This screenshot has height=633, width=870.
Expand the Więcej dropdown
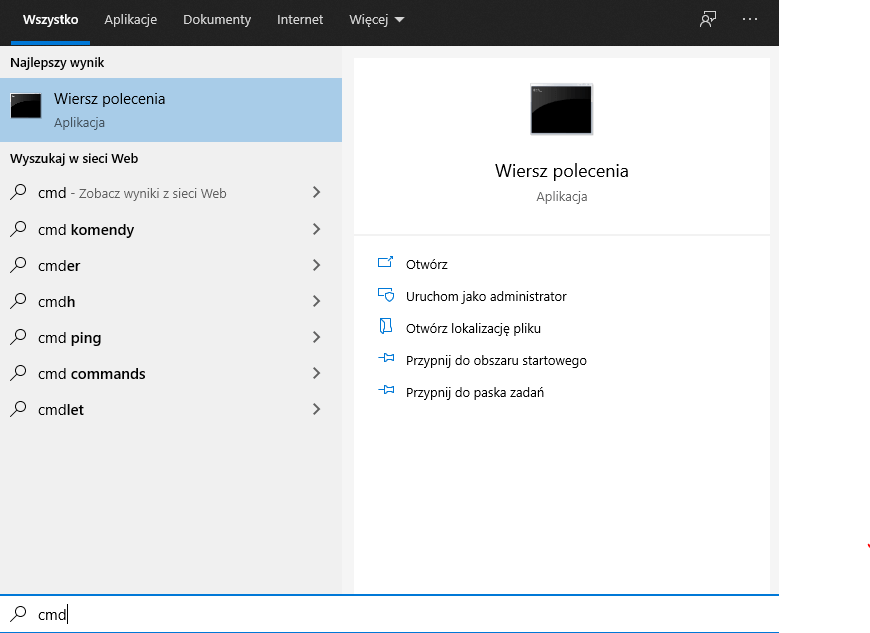click(376, 19)
